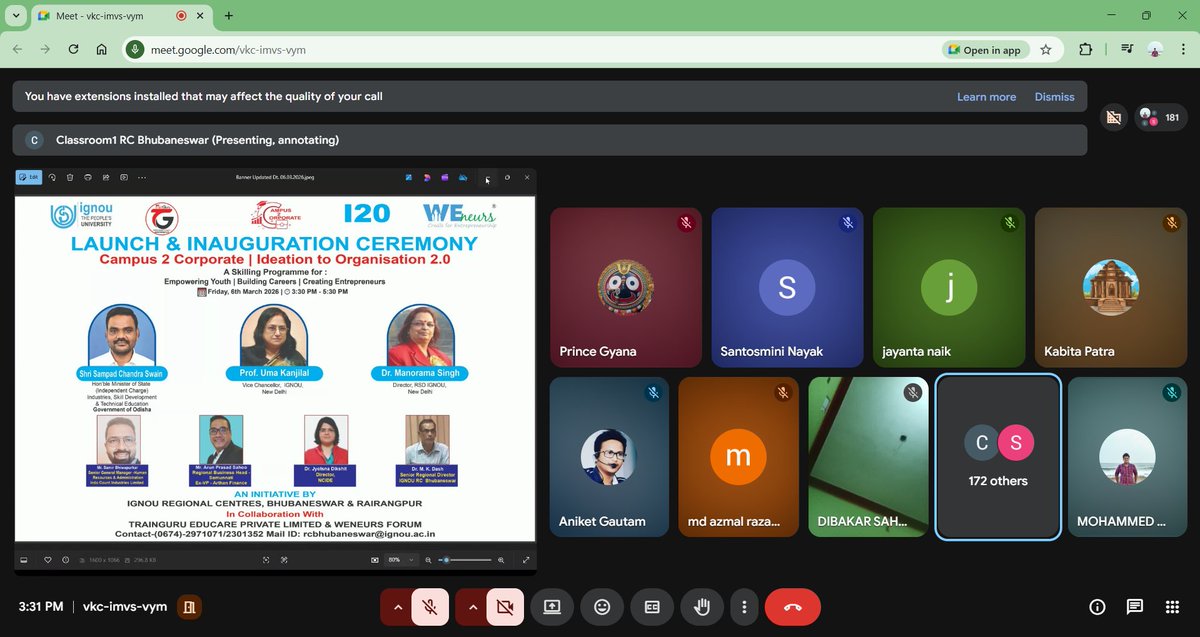This screenshot has height=637, width=1200.
Task: Click share icon in shared Photos toolbar
Action: point(106,177)
